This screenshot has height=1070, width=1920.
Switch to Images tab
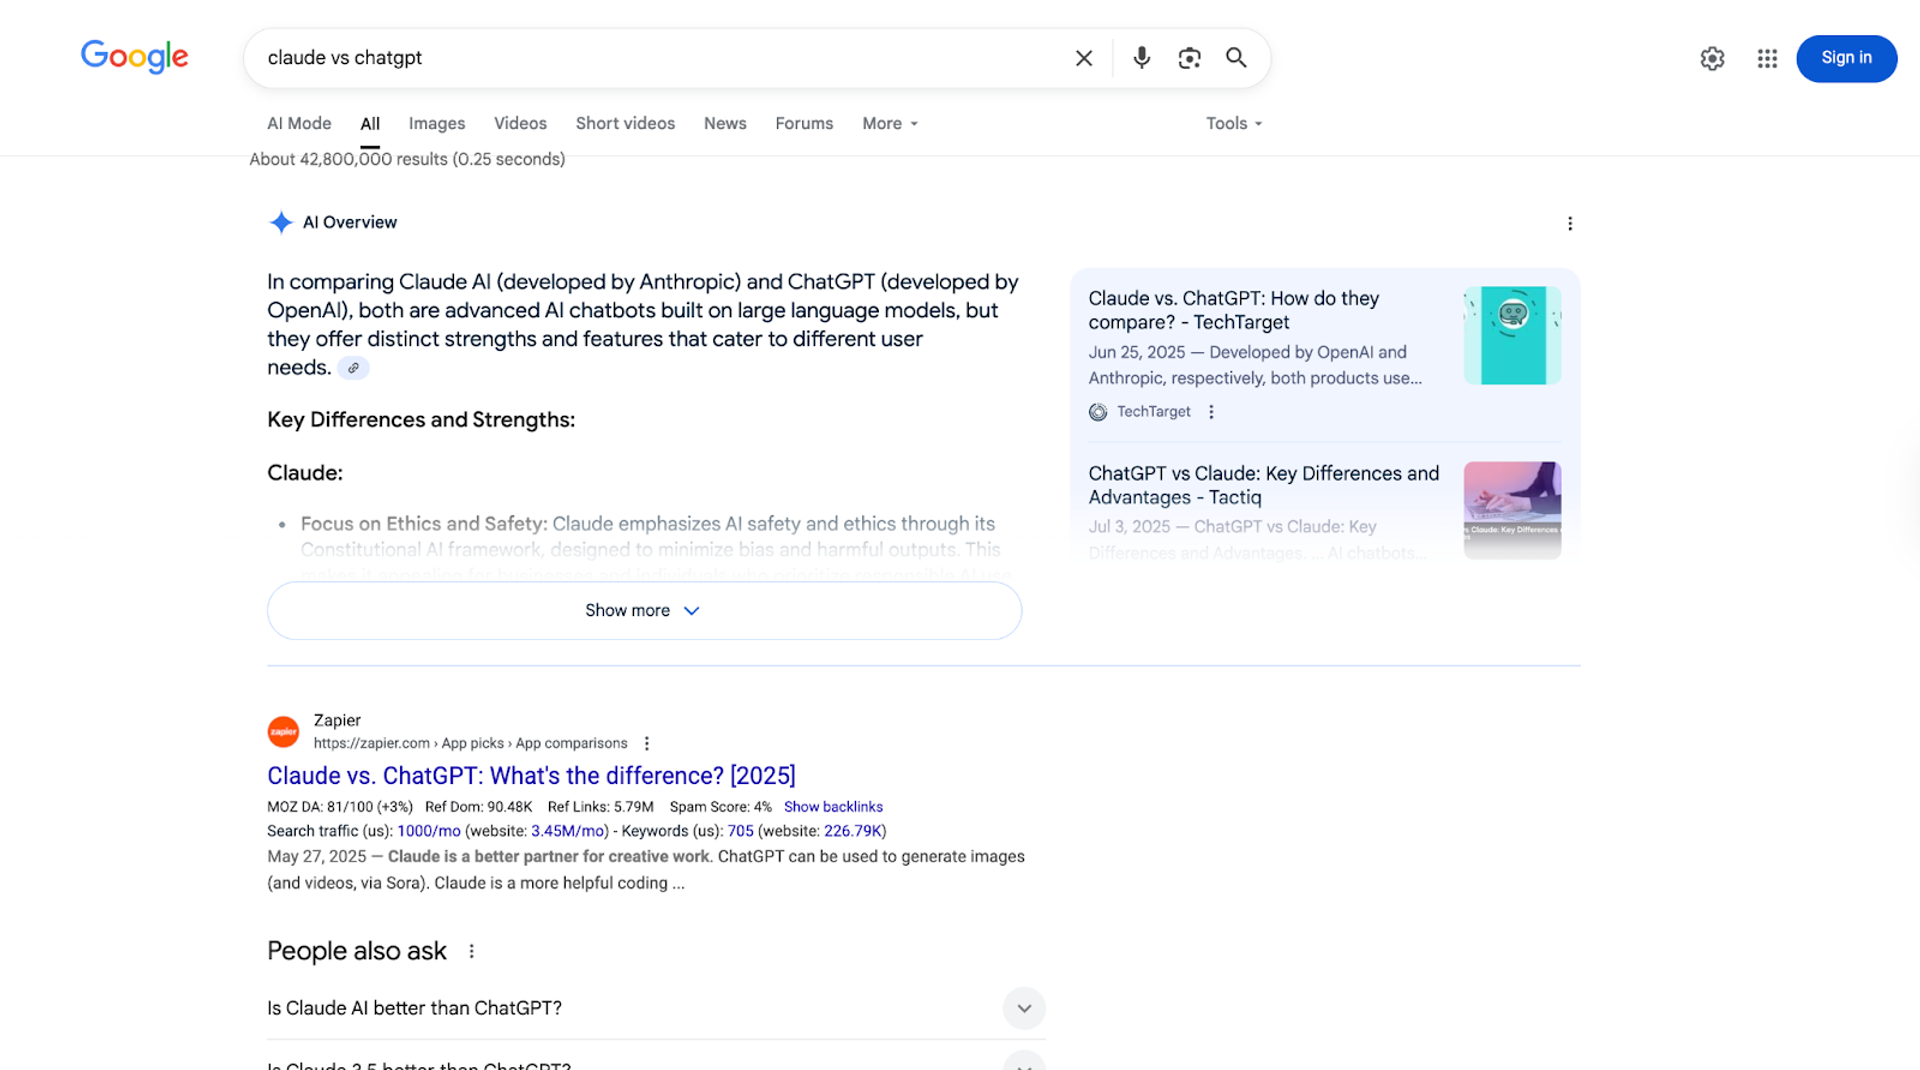coord(437,123)
